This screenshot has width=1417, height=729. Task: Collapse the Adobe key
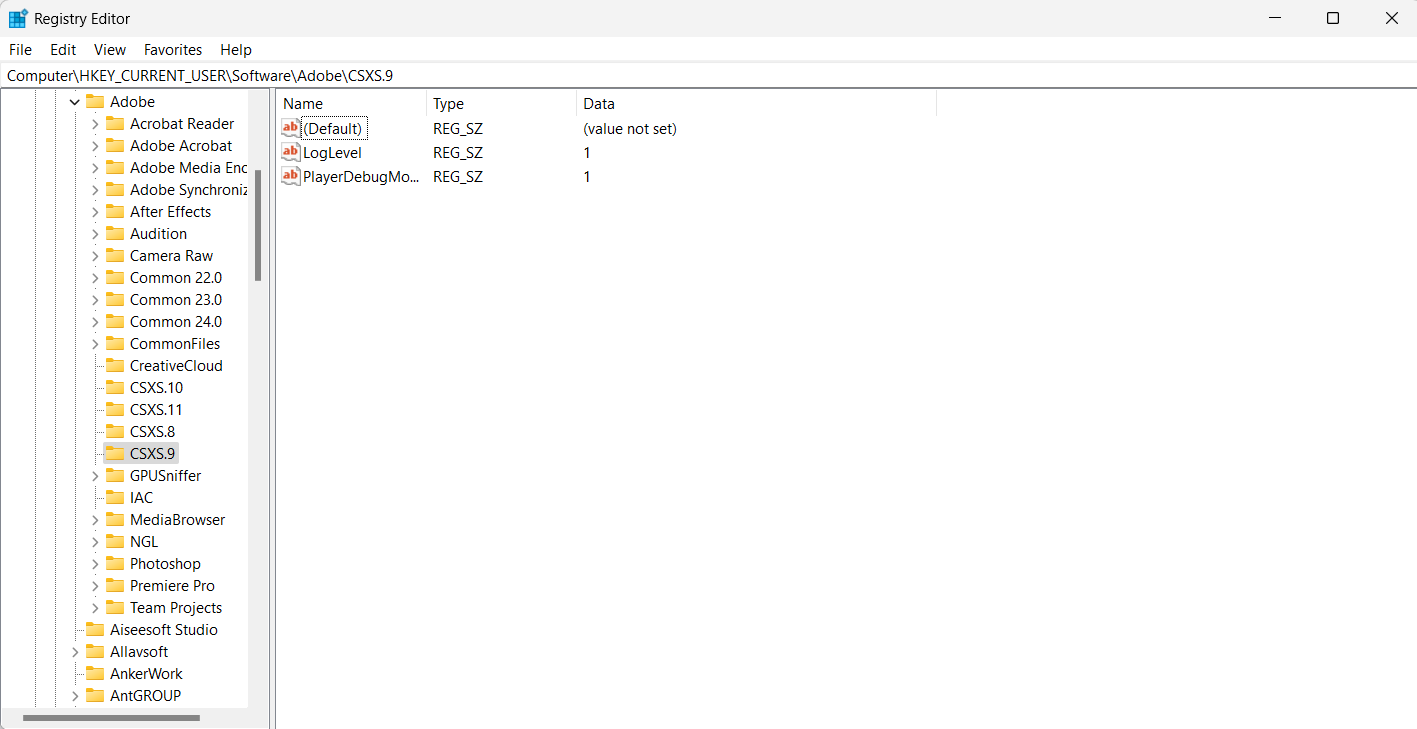pyautogui.click(x=75, y=102)
